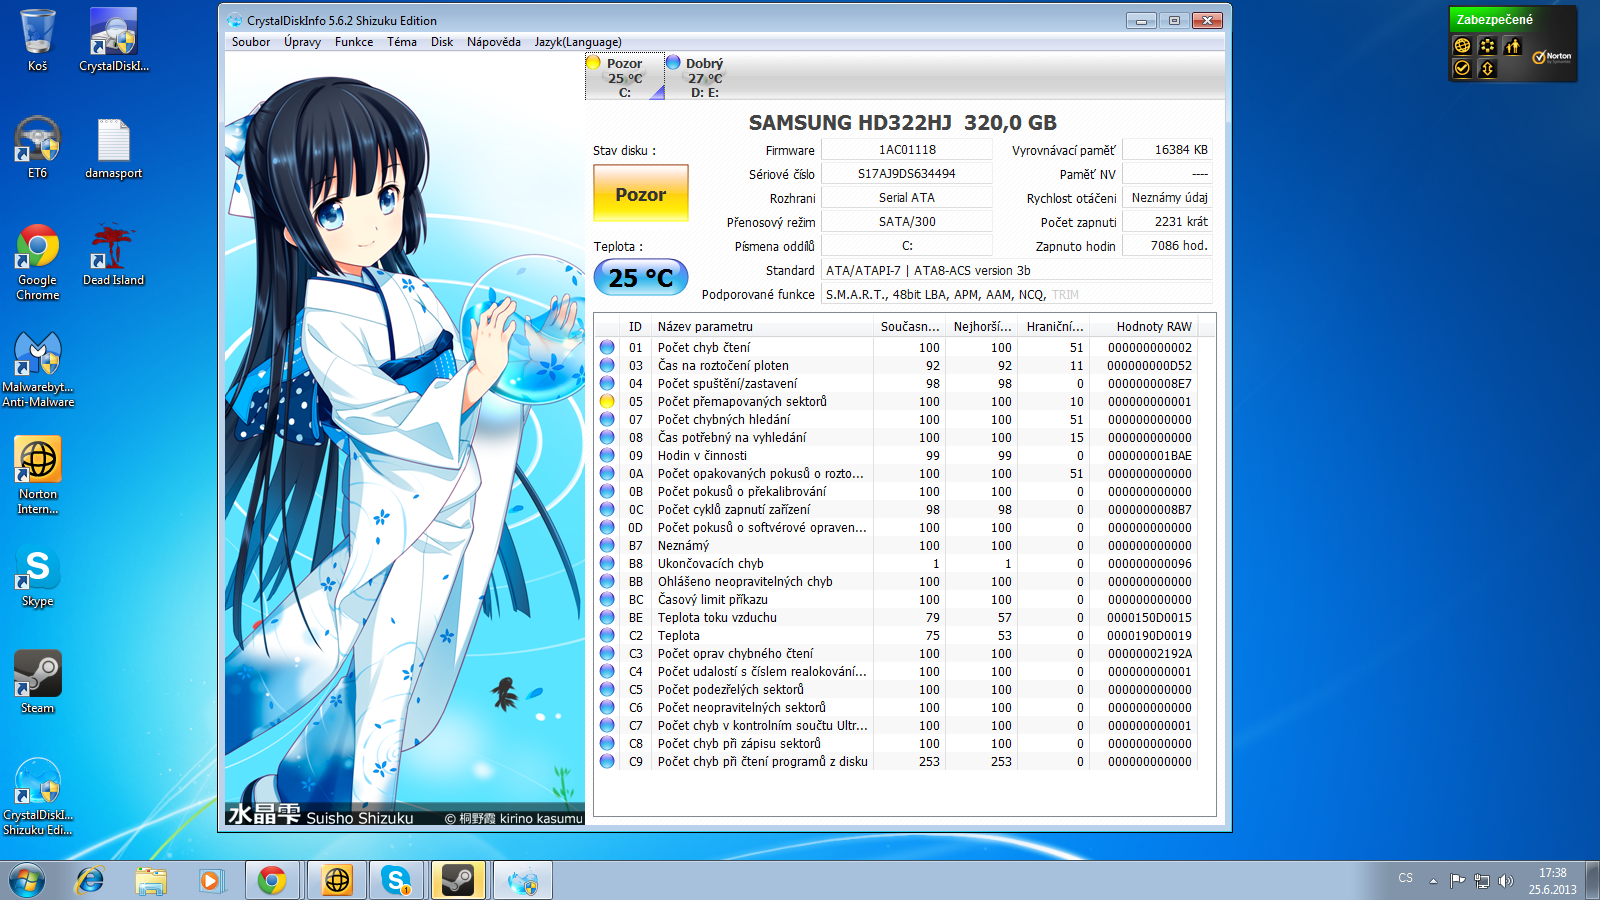This screenshot has width=1600, height=900.
Task: Select the Dobrý D: E: disk tab
Action: click(x=704, y=77)
